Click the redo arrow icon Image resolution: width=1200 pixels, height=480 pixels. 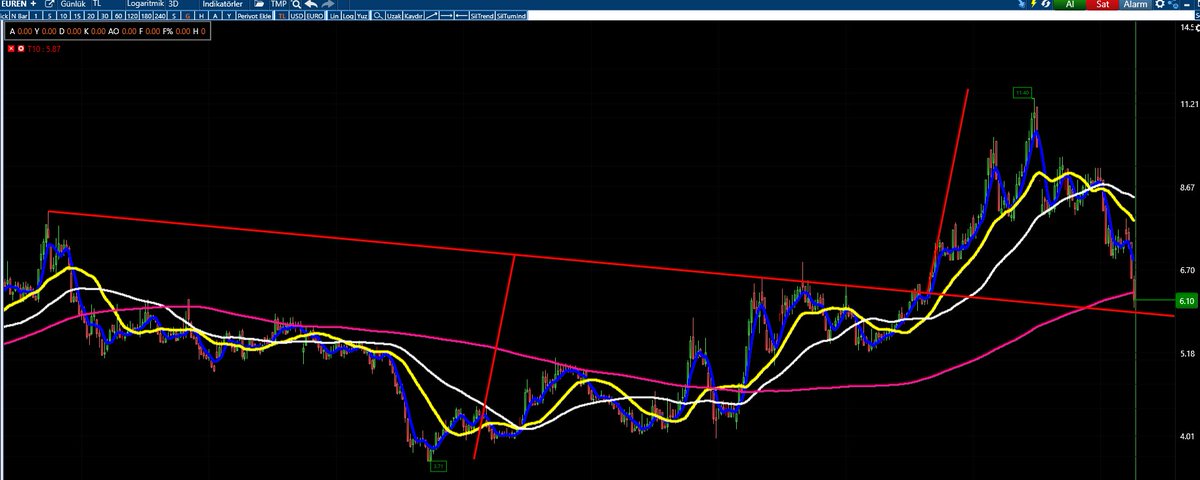point(328,6)
